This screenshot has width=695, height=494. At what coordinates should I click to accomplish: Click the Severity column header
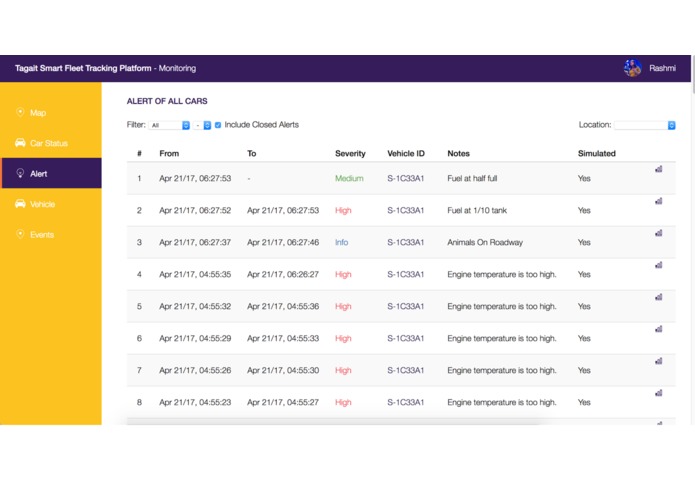[x=350, y=154]
